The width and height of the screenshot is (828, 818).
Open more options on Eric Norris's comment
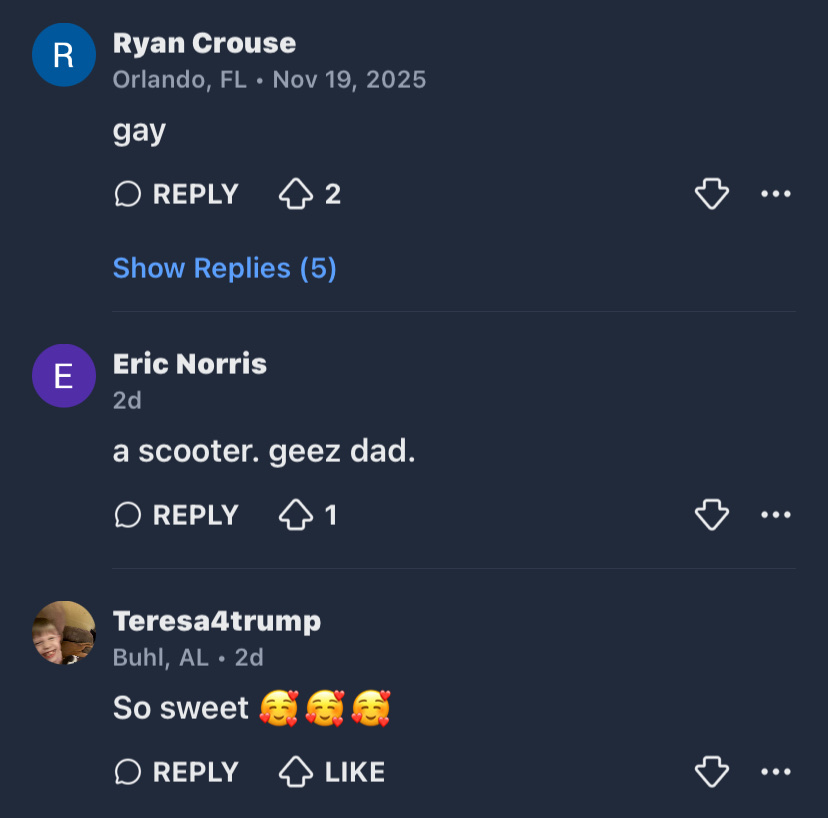[776, 515]
